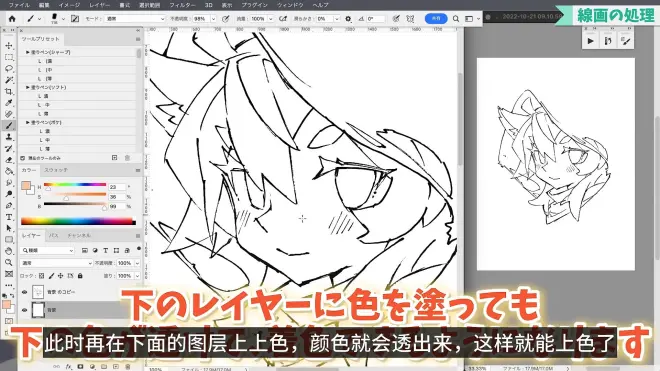Select the Eraser tool
The image size is (660, 371).
point(9,160)
